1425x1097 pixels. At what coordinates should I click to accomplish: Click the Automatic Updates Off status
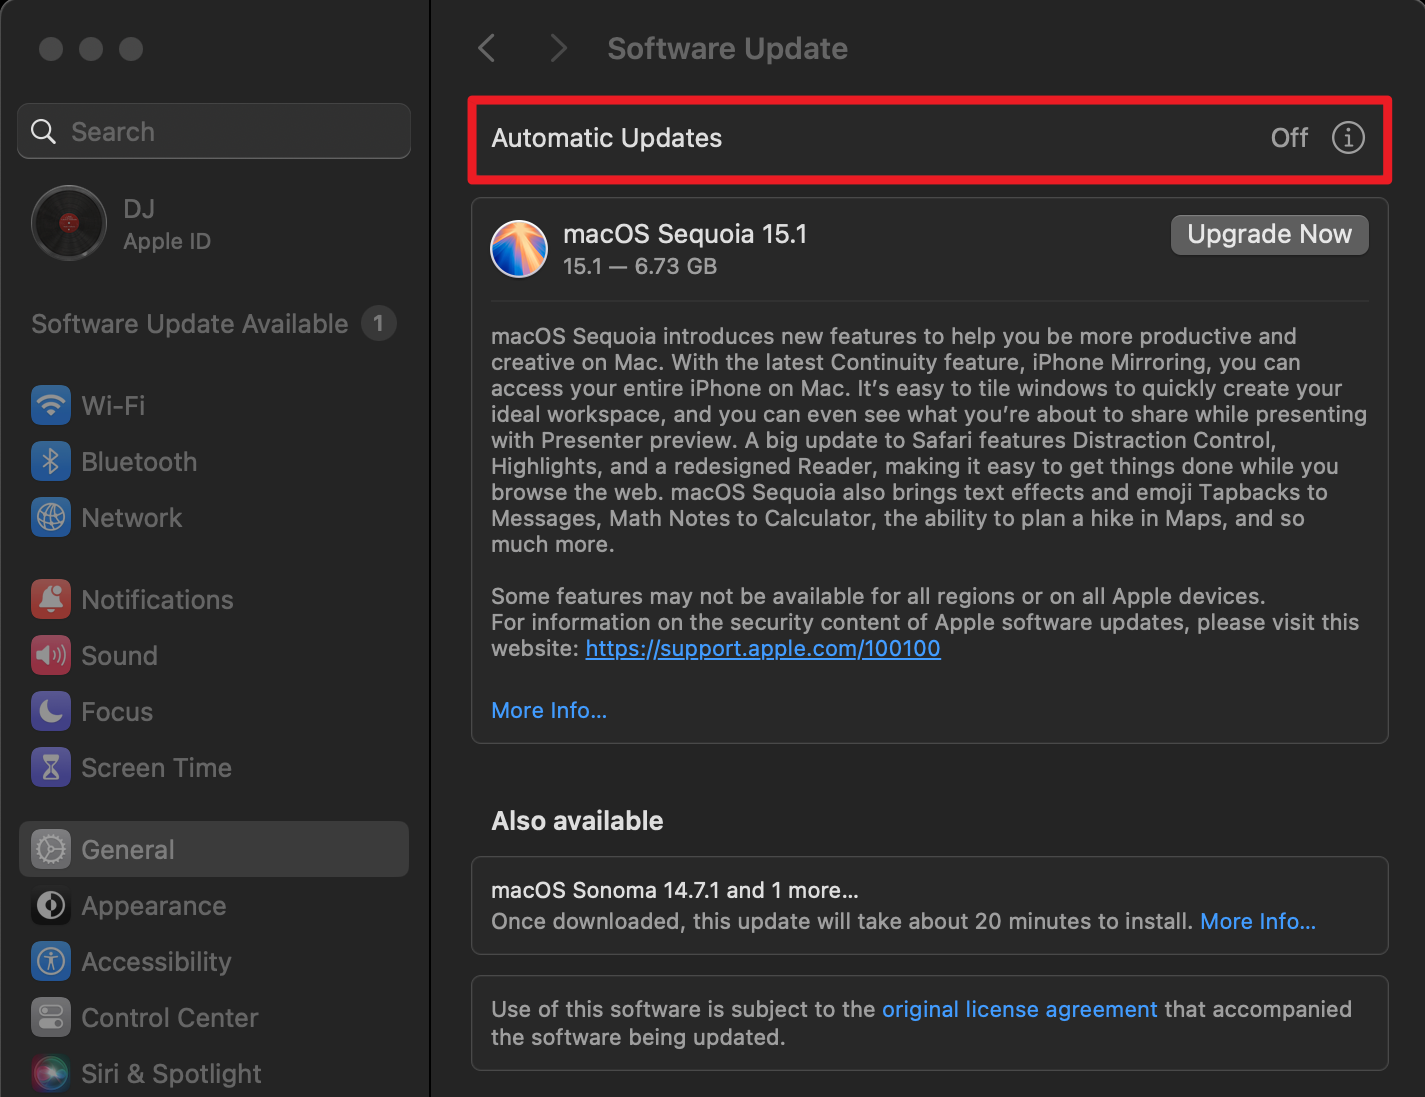pyautogui.click(x=1289, y=138)
